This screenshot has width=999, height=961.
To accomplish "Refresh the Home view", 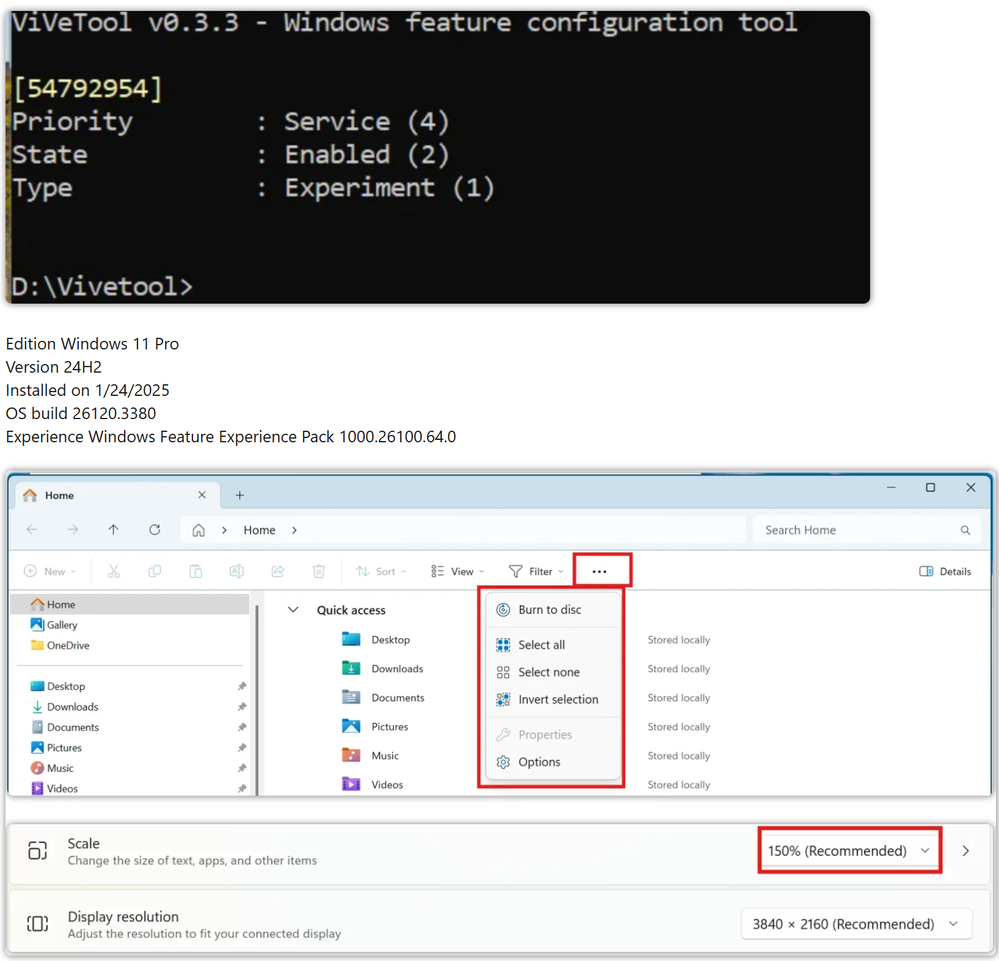I will (155, 530).
